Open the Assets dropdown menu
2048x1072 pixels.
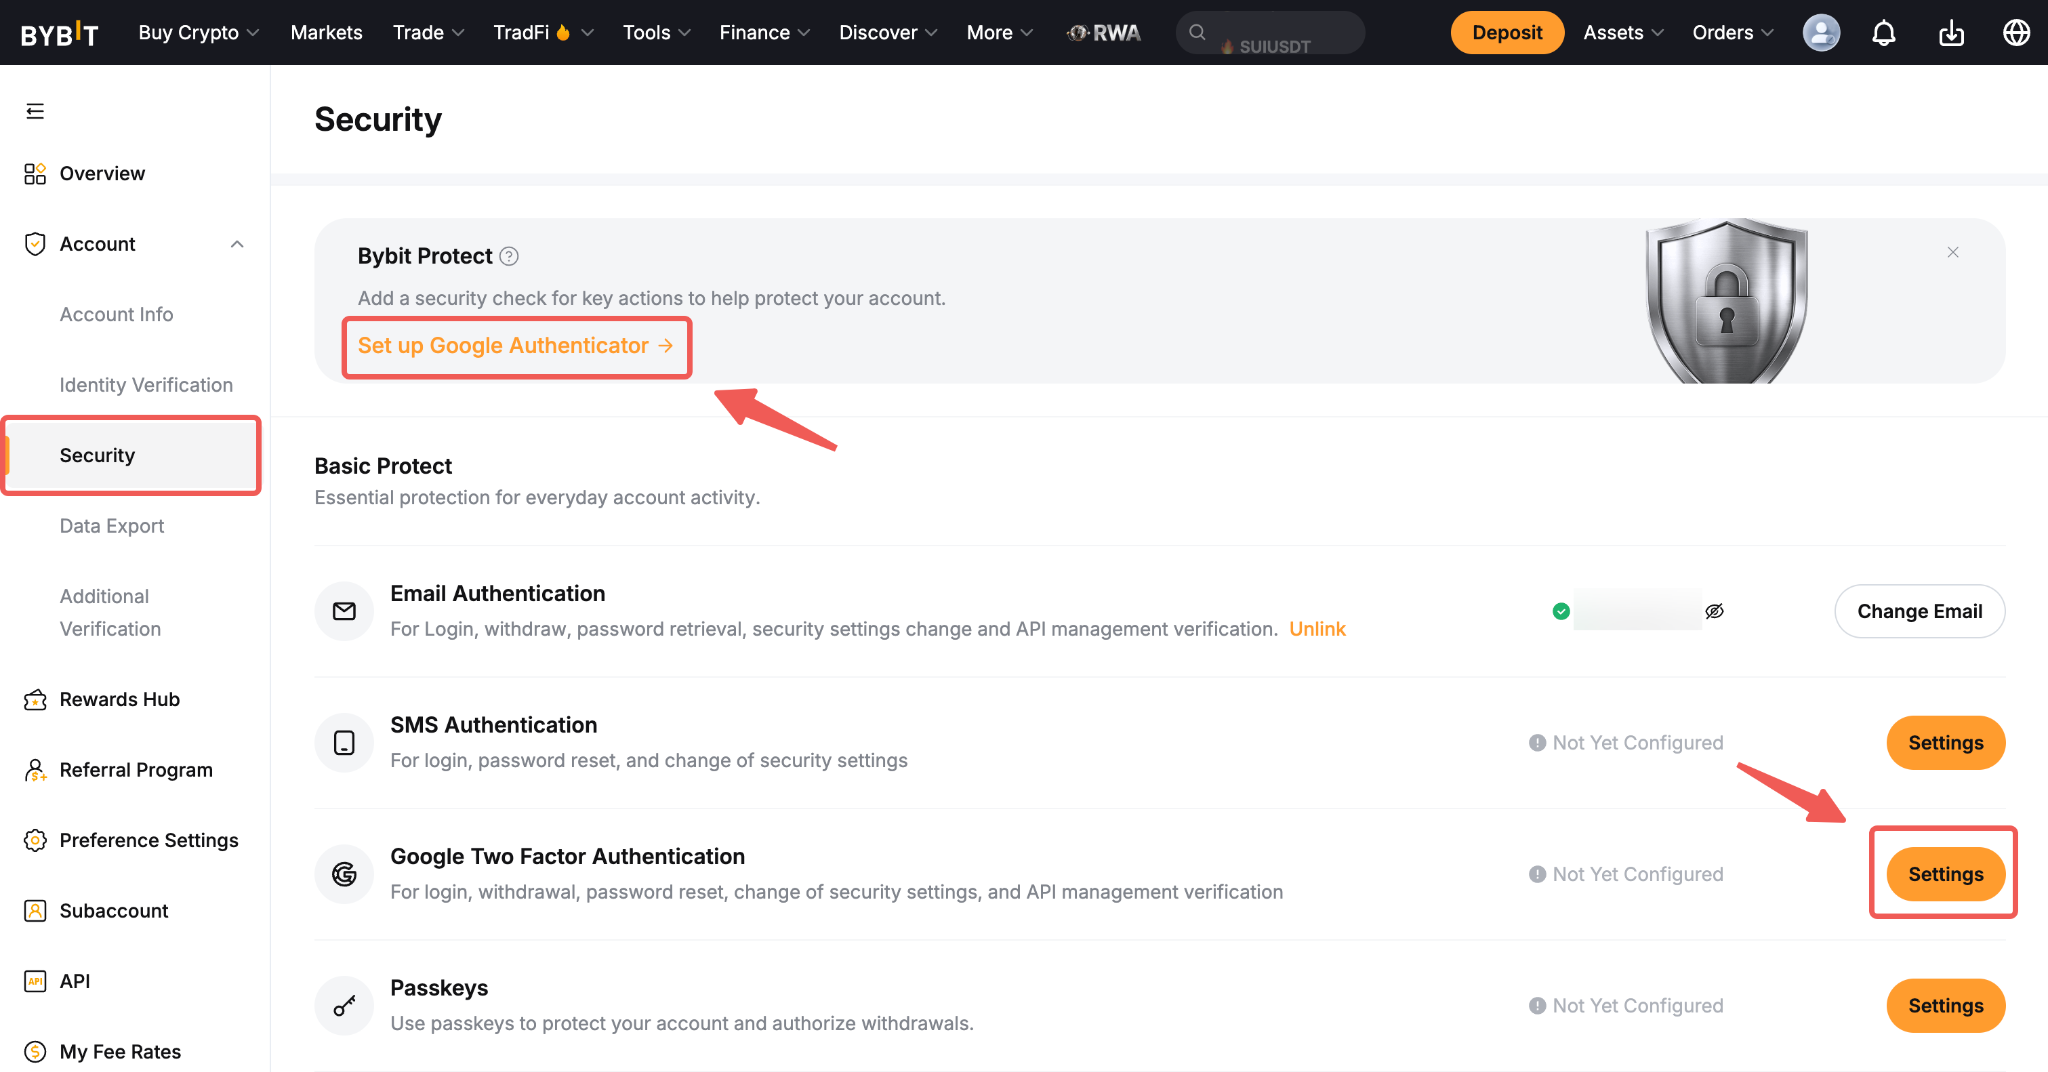[1623, 33]
